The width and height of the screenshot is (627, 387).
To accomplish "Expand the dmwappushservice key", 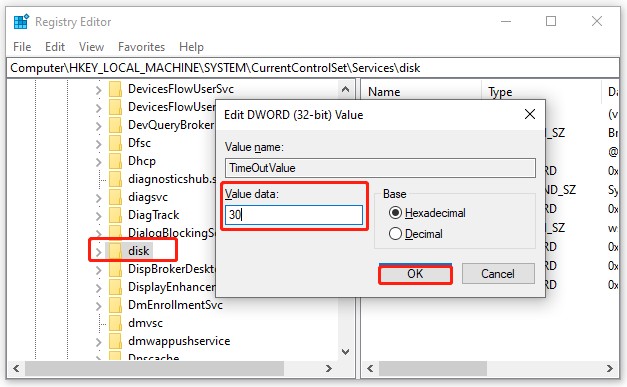I will click(x=98, y=342).
